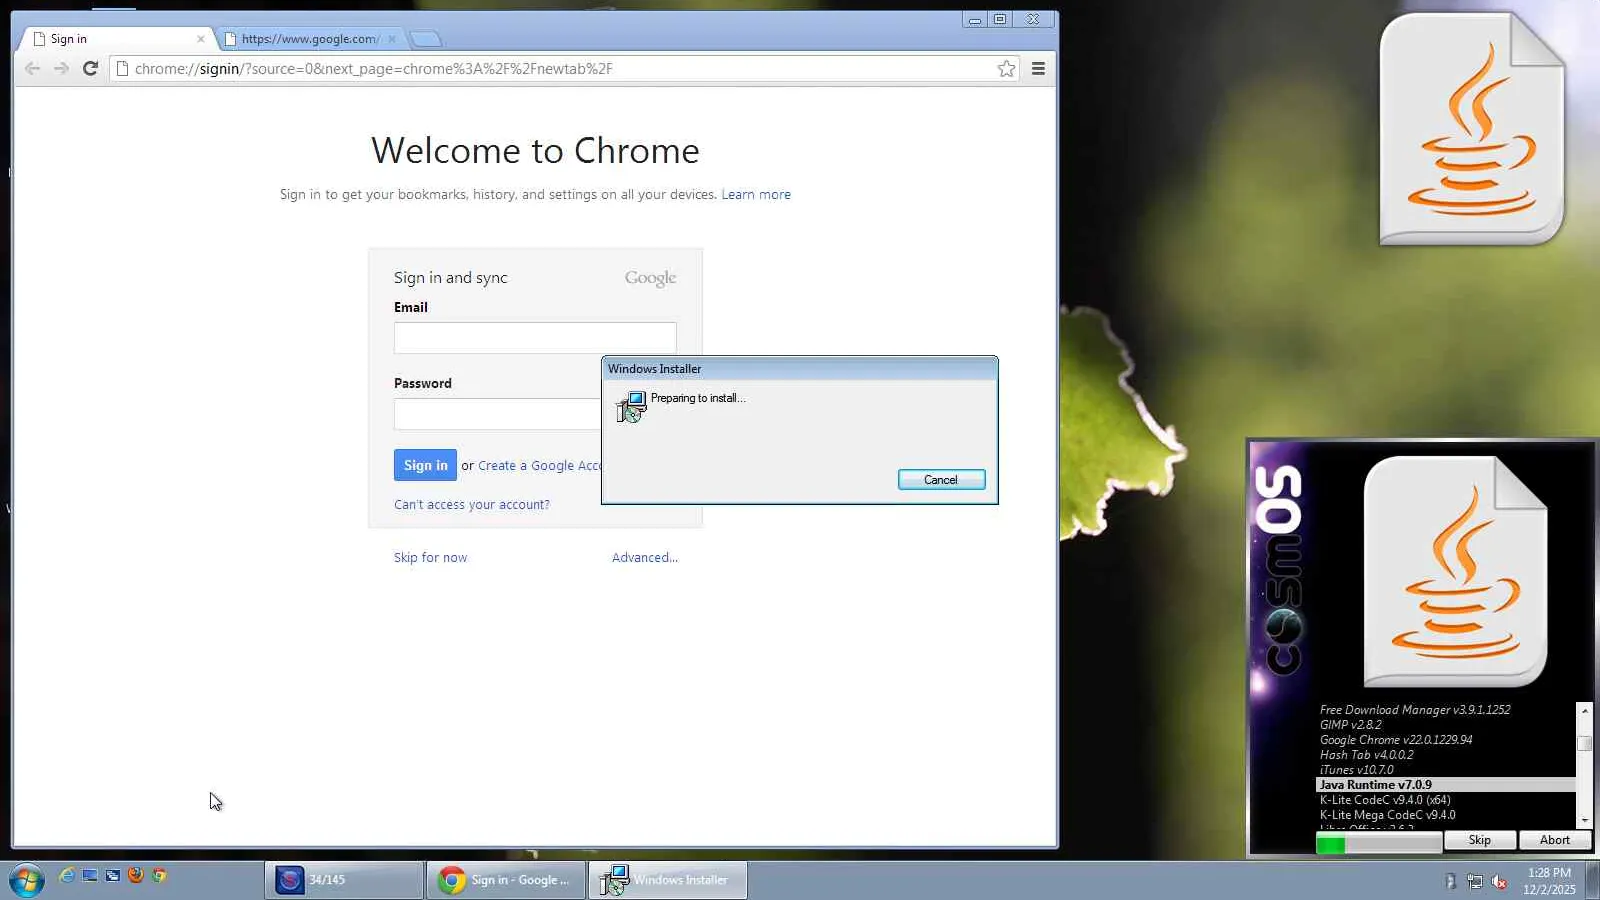Activate the Windows Installer taskbar button
Image resolution: width=1600 pixels, height=900 pixels.
tap(668, 880)
